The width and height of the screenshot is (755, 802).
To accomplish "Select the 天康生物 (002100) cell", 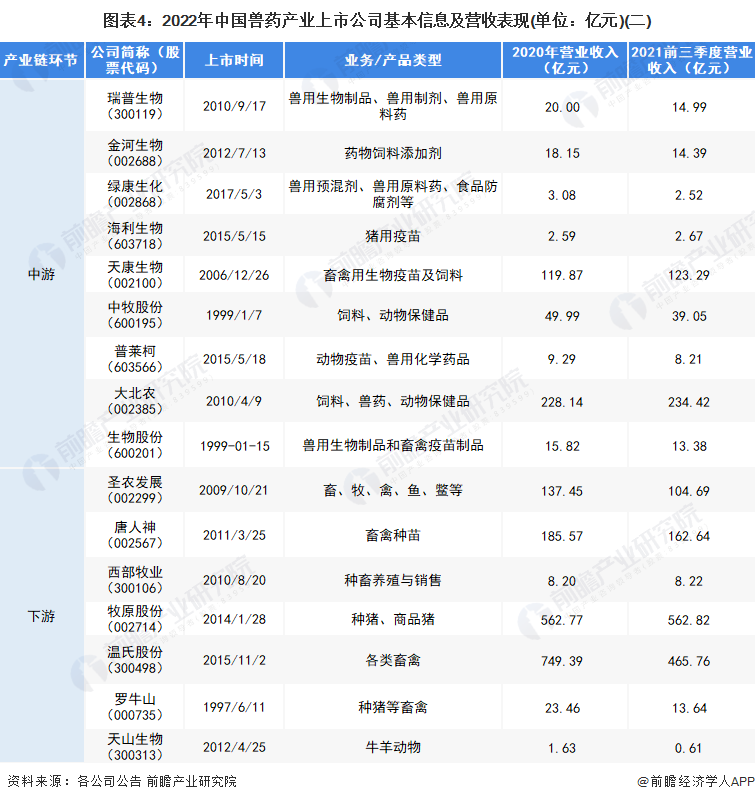I will [135, 275].
